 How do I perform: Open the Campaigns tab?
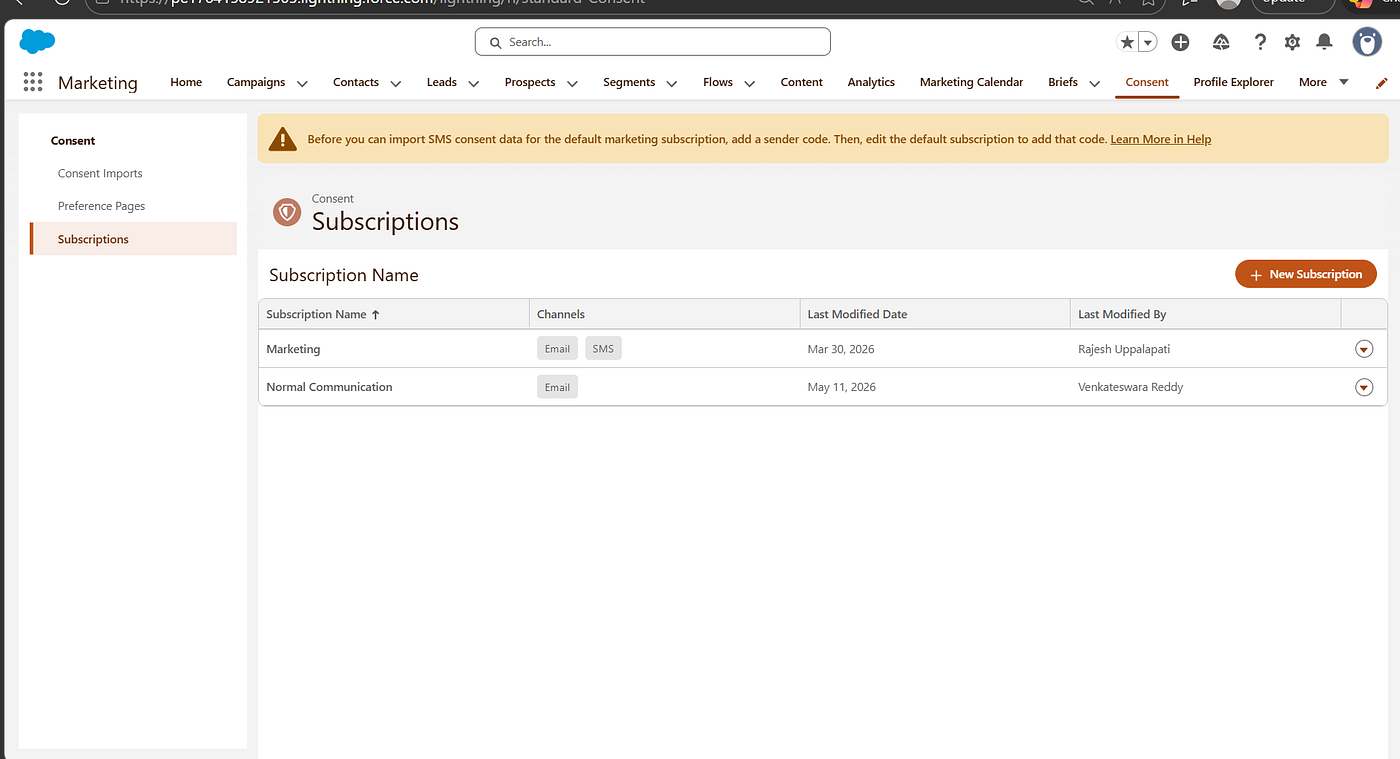coord(256,82)
